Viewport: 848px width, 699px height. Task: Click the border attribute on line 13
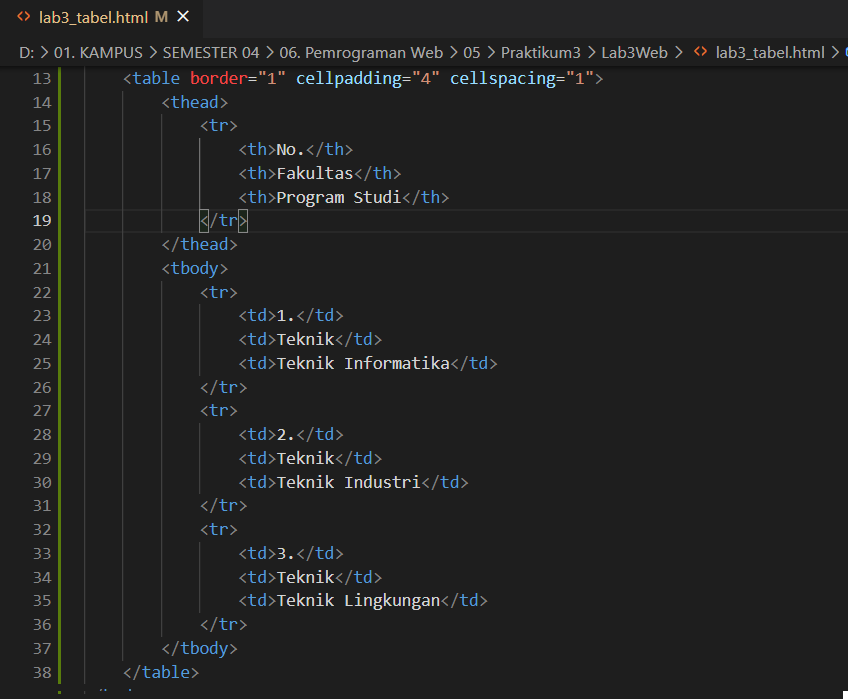tap(219, 78)
